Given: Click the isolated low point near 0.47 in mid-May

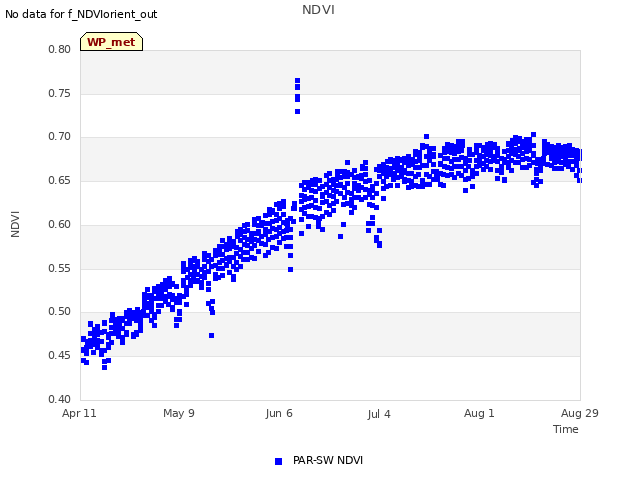Looking at the screenshot, I should 211,336.
